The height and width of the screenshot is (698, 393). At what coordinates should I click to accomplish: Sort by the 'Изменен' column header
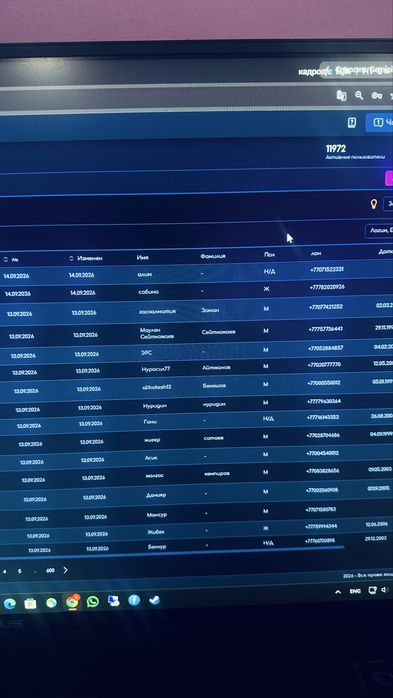point(86,258)
